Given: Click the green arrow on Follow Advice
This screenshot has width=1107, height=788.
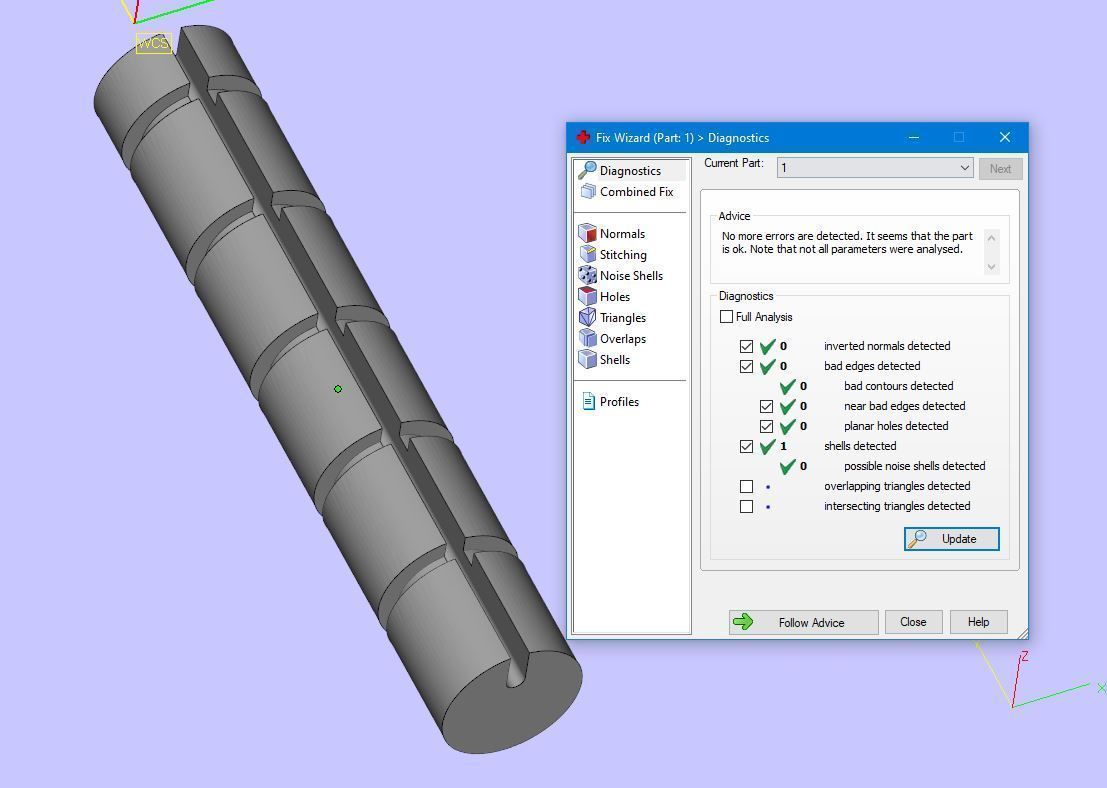Looking at the screenshot, I should [x=743, y=622].
